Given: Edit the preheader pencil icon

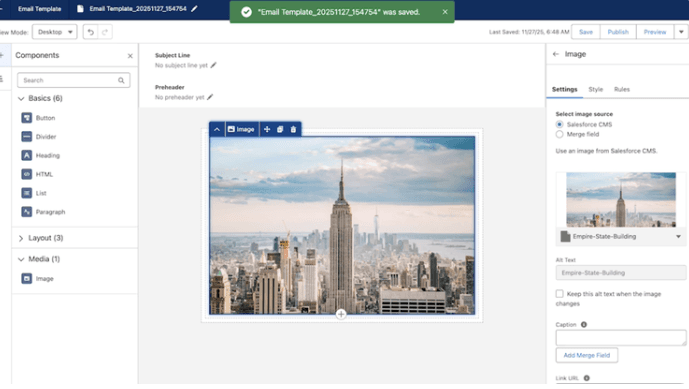Looking at the screenshot, I should [210, 97].
